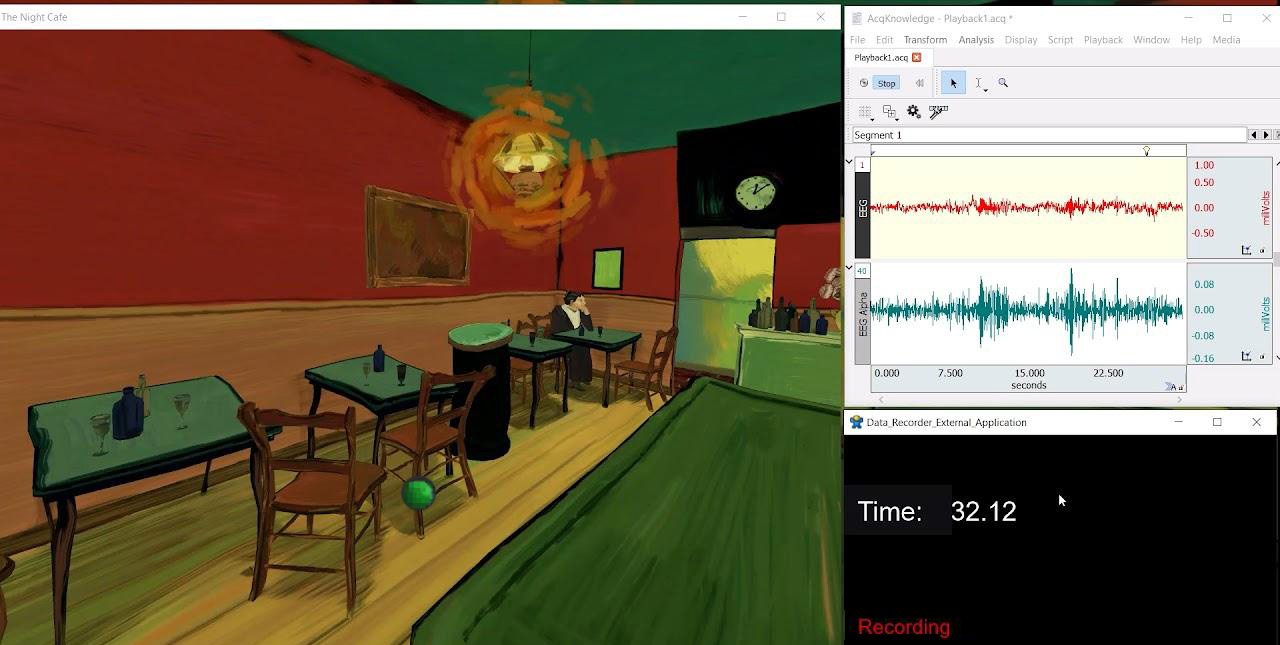Viewport: 1280px width, 645px height.
Task: Open the Script menu
Action: coord(1060,40)
